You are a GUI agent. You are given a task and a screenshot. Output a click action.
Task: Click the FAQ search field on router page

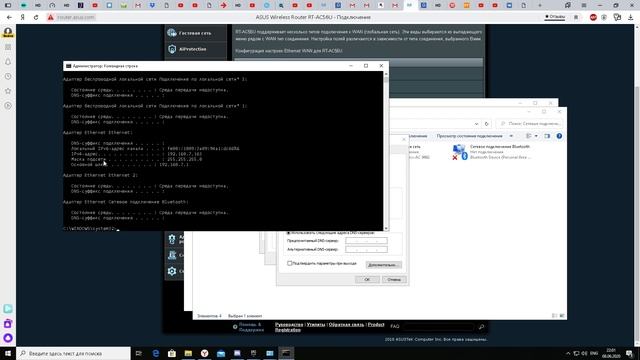click(439, 327)
